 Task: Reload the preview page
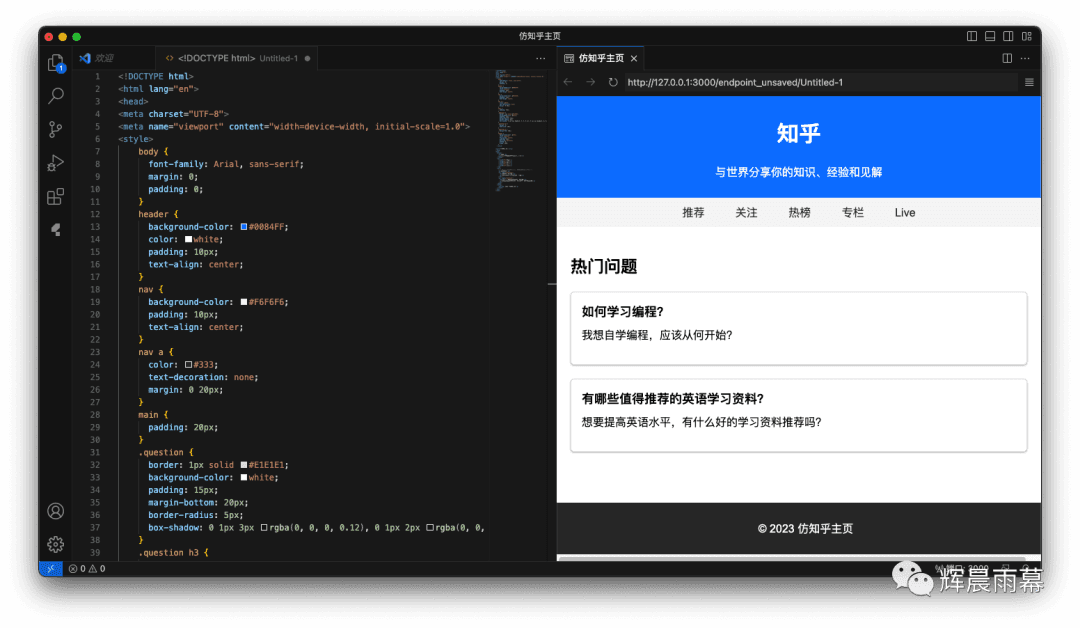[x=613, y=82]
